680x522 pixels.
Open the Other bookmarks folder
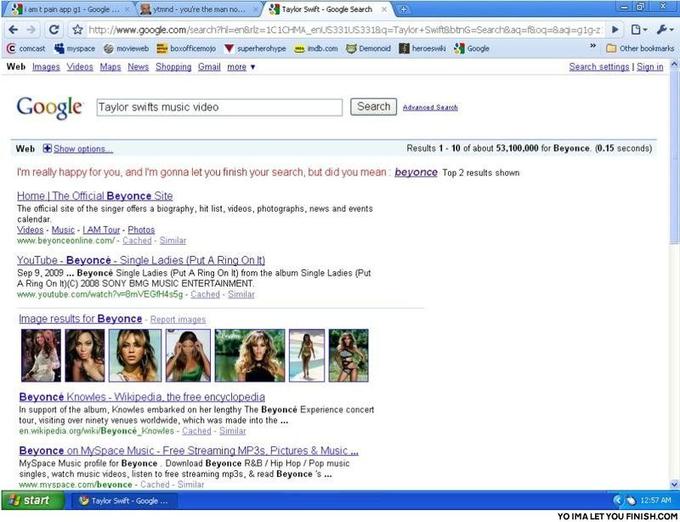[x=640, y=49]
